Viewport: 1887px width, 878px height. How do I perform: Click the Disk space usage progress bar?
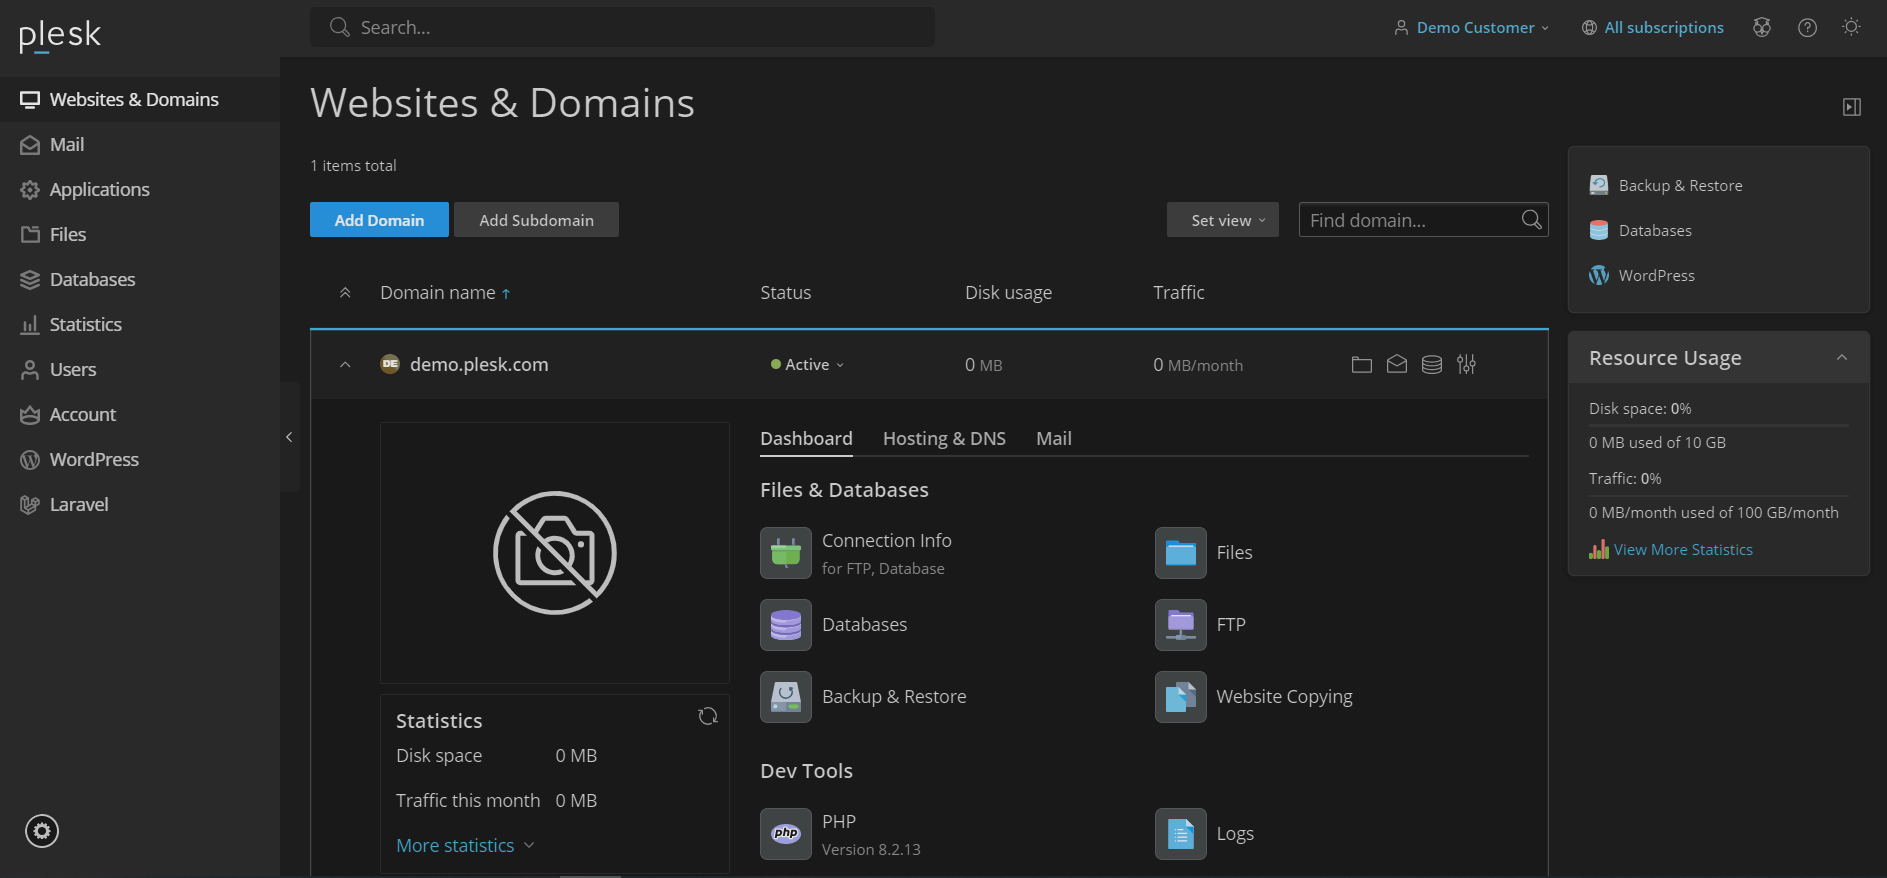click(1719, 425)
